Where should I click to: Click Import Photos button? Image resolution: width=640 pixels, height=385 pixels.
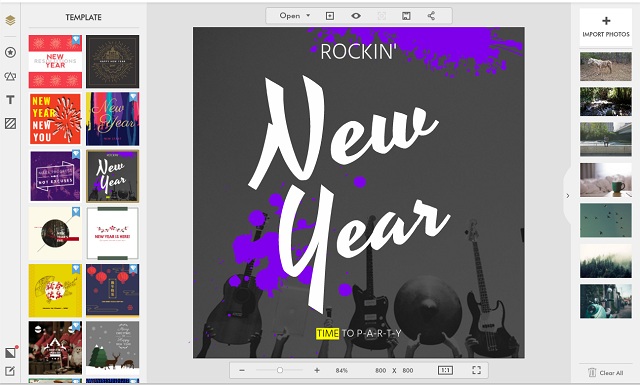coord(606,27)
